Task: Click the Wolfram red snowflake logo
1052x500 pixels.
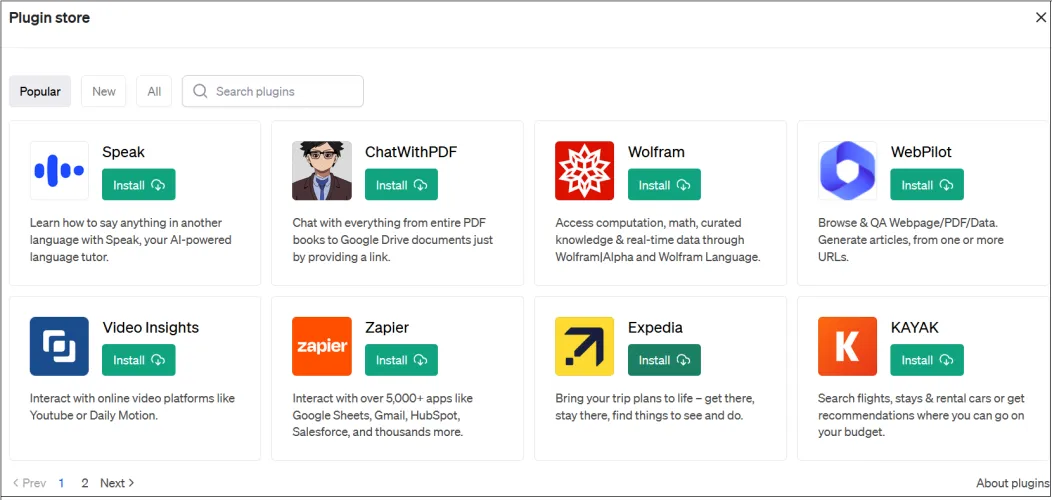Action: 585,171
